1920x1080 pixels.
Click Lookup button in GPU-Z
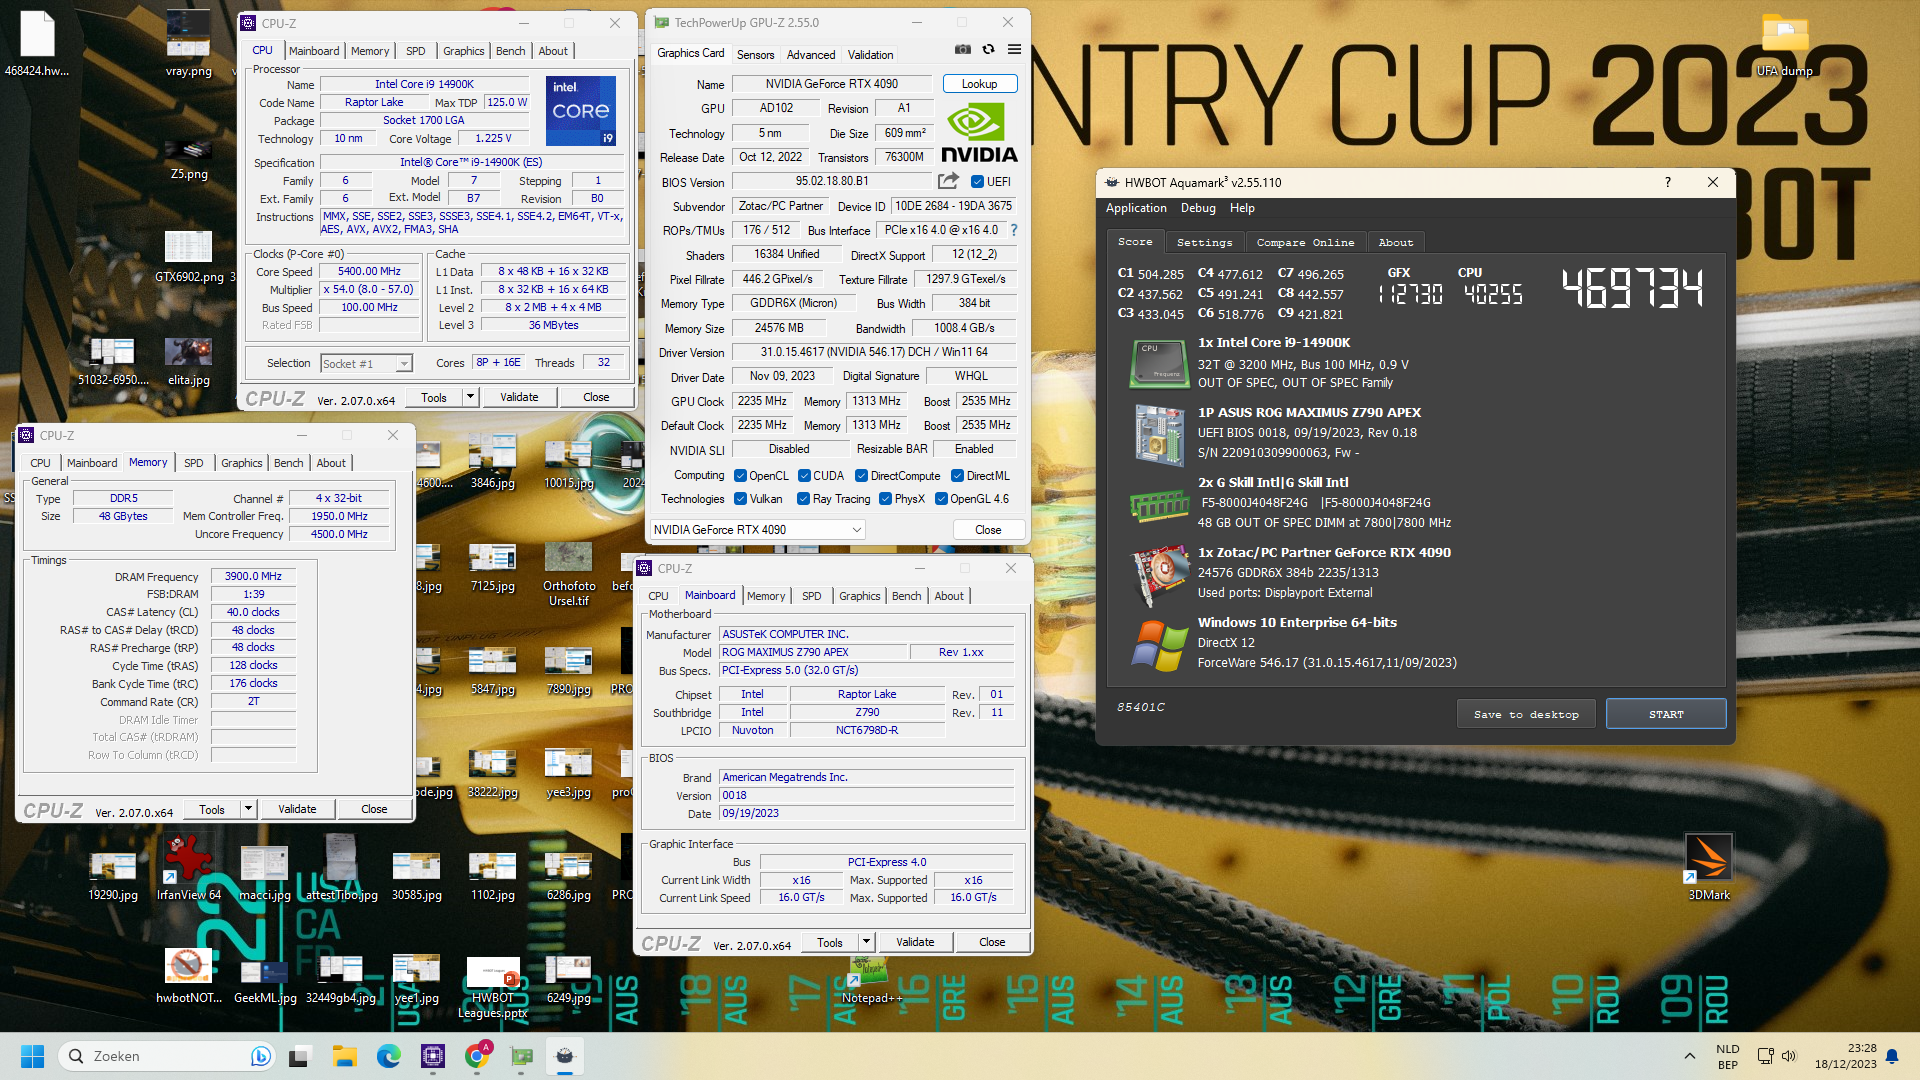click(x=979, y=84)
